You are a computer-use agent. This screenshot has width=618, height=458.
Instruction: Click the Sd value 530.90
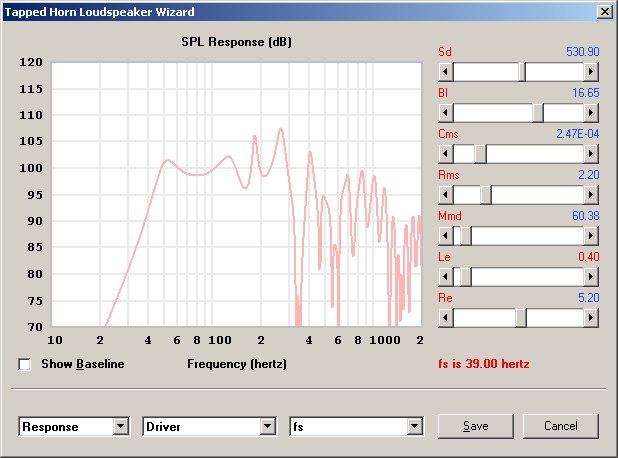coord(583,52)
